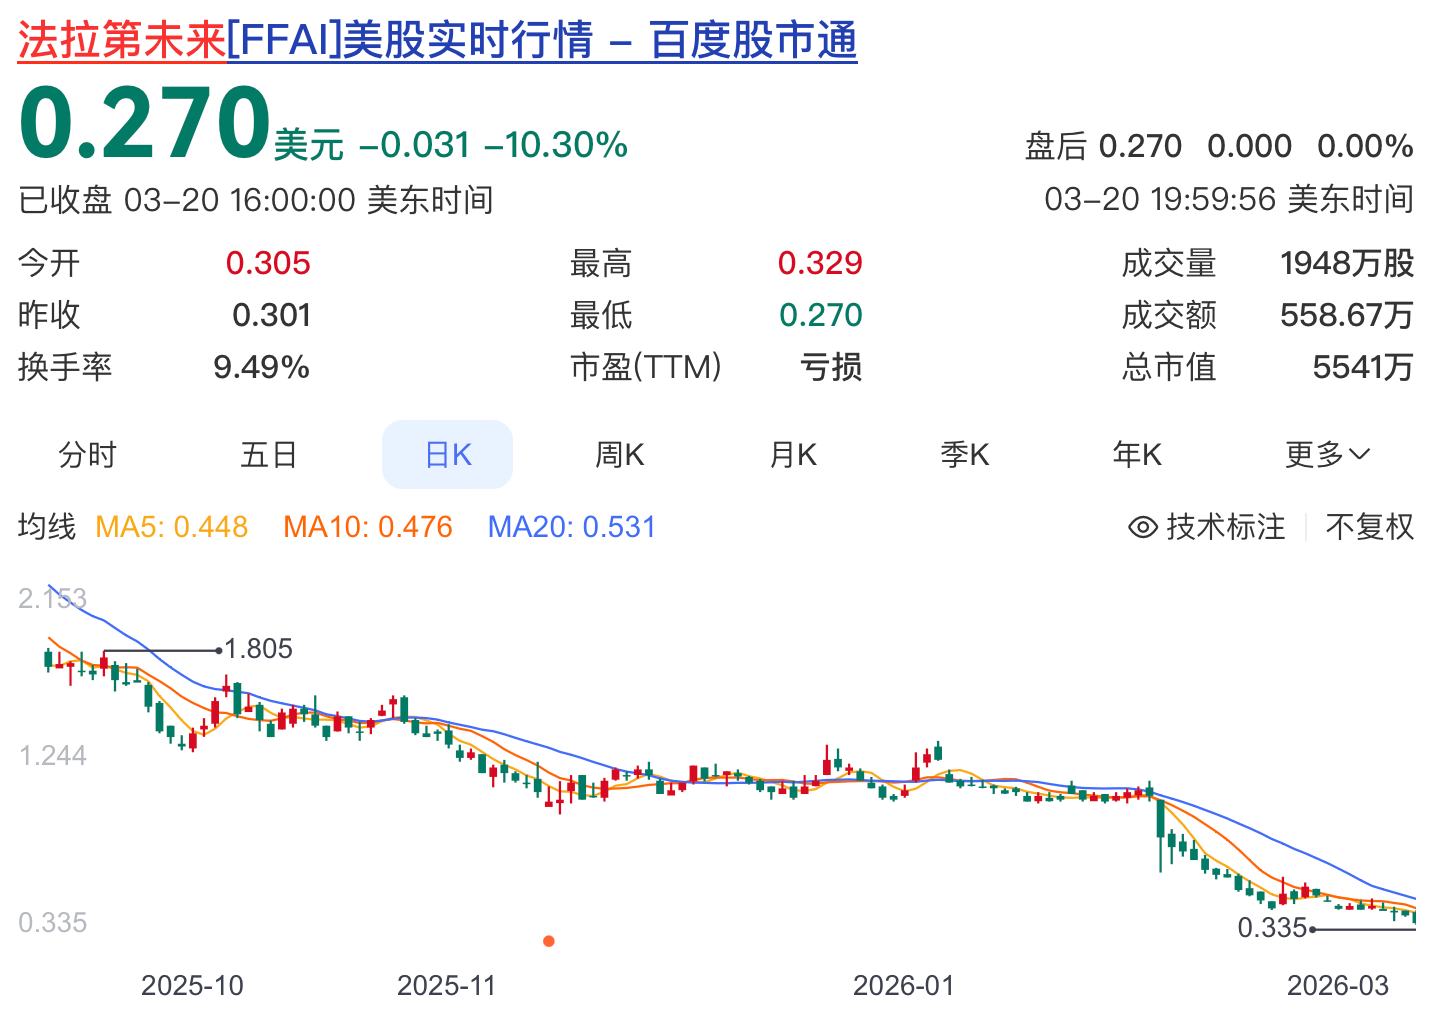Click the 1.805 high price marker
The width and height of the screenshot is (1456, 1024).
[x=258, y=649]
